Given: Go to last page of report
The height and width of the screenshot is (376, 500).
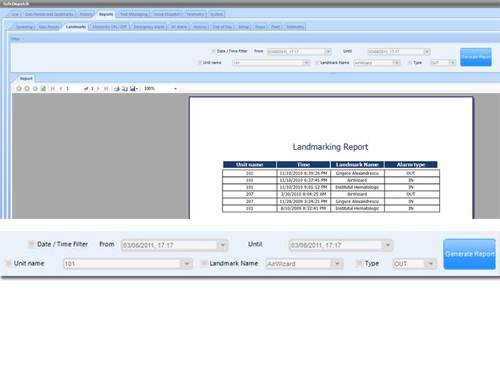Looking at the screenshot, I should coord(106,89).
